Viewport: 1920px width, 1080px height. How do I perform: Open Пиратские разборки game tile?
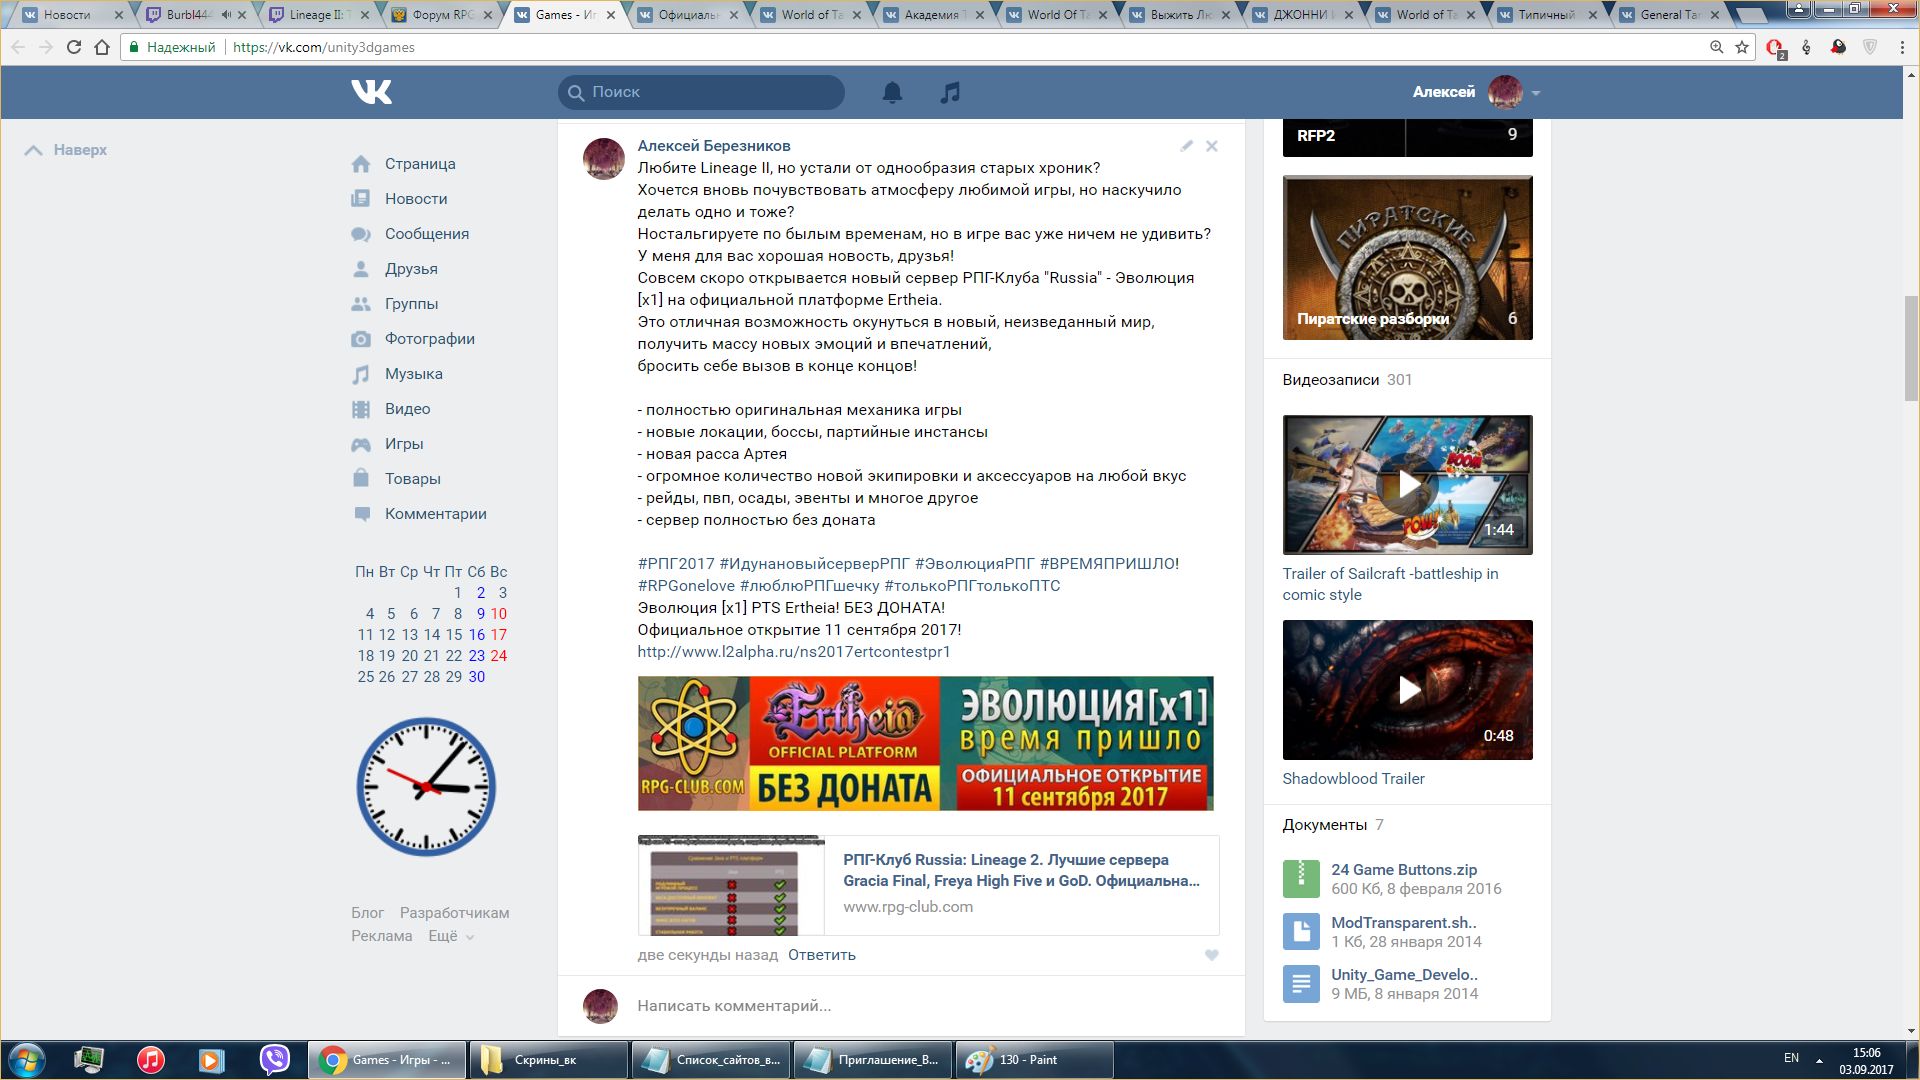[x=1407, y=258]
